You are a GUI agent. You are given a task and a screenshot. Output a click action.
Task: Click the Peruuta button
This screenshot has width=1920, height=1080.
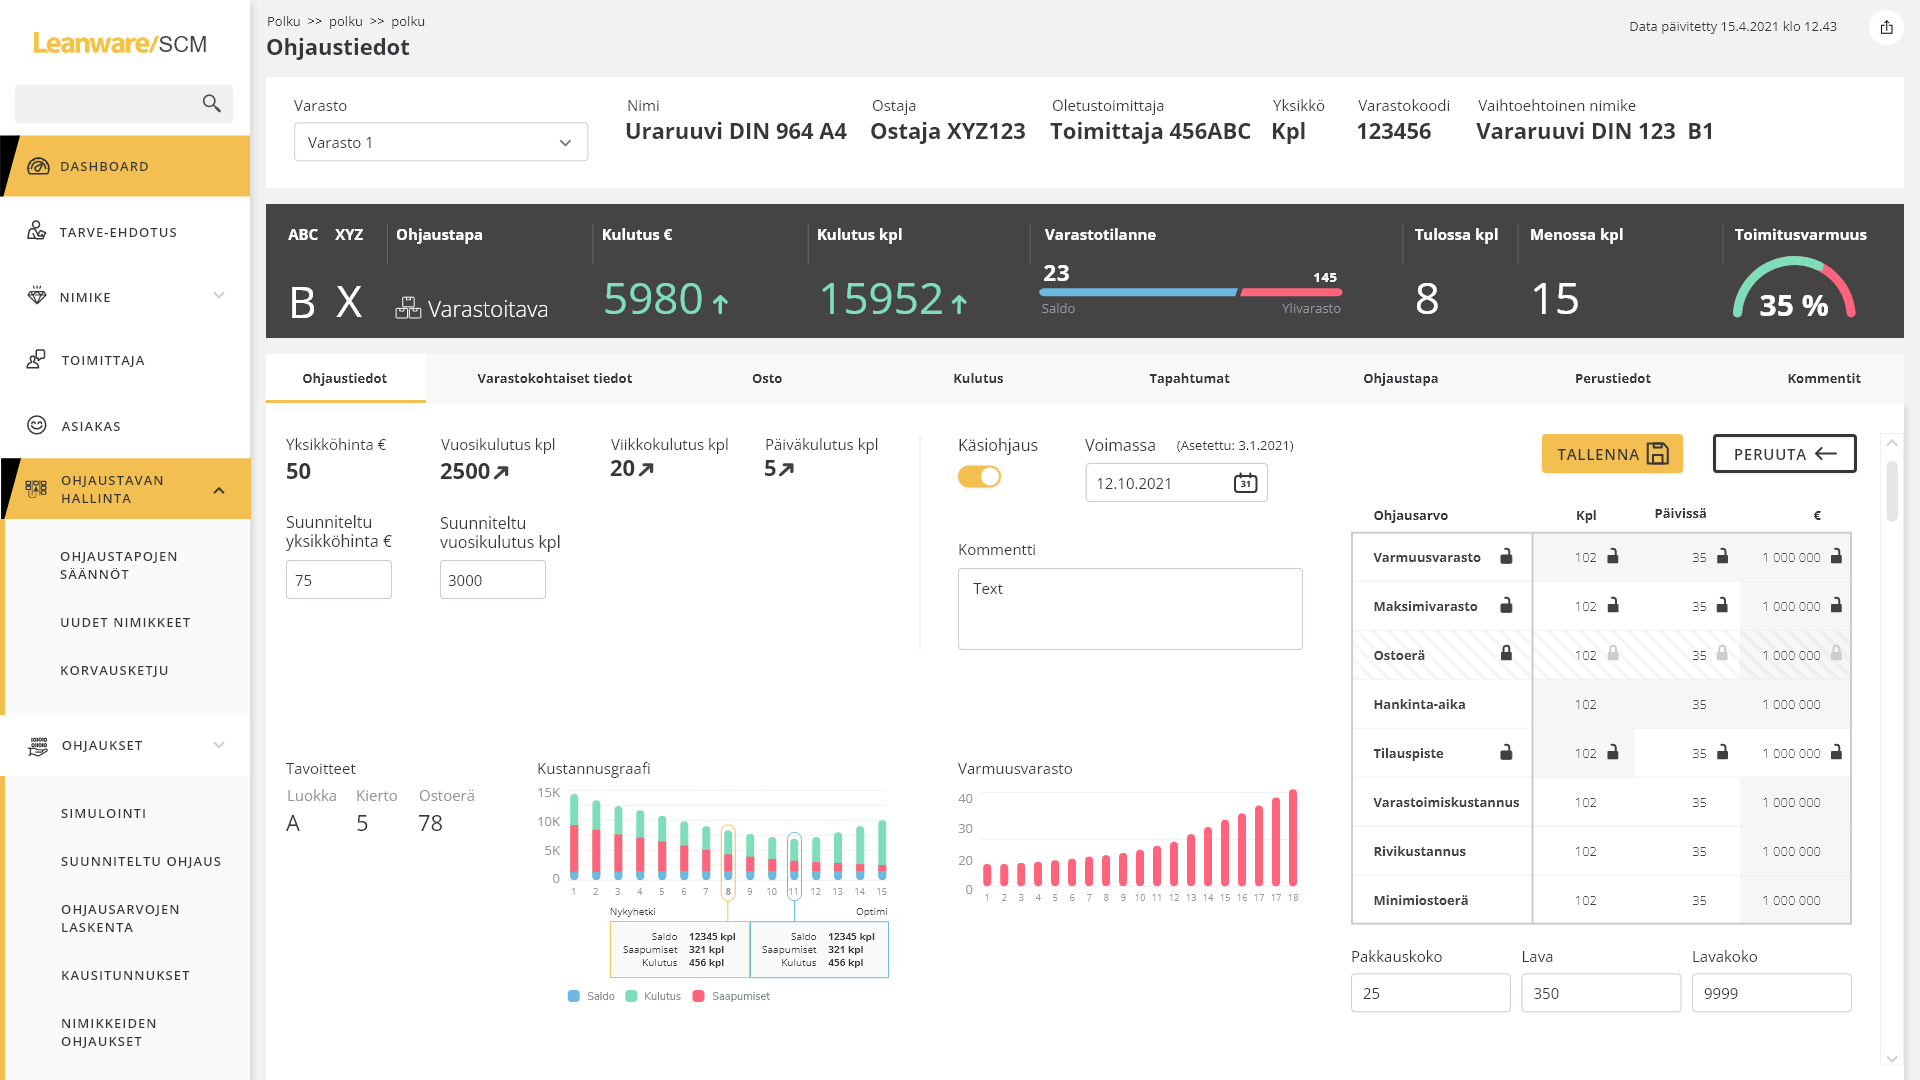[x=1785, y=454]
